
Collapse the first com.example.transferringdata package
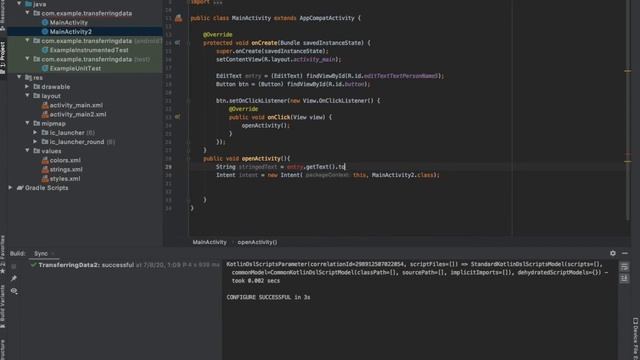click(x=27, y=13)
